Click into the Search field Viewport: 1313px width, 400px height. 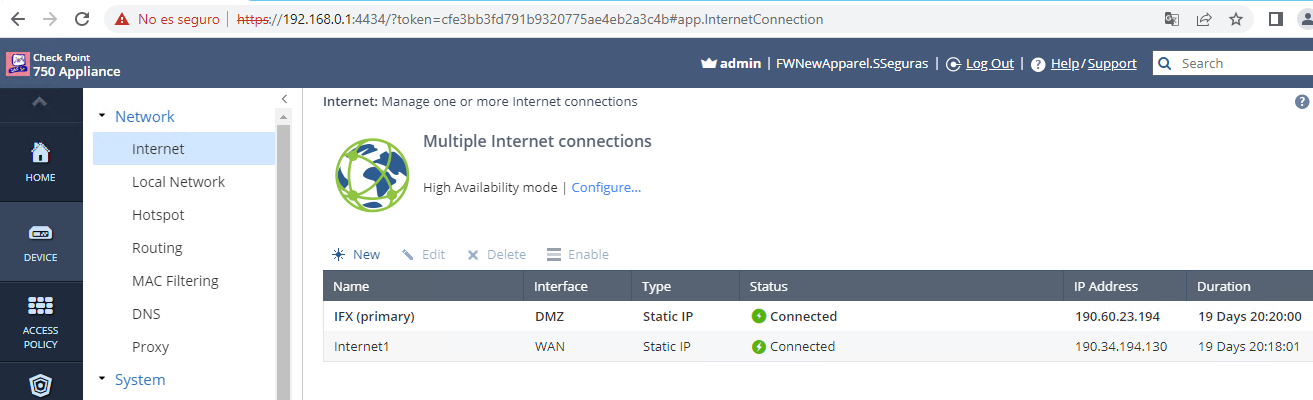click(1240, 63)
